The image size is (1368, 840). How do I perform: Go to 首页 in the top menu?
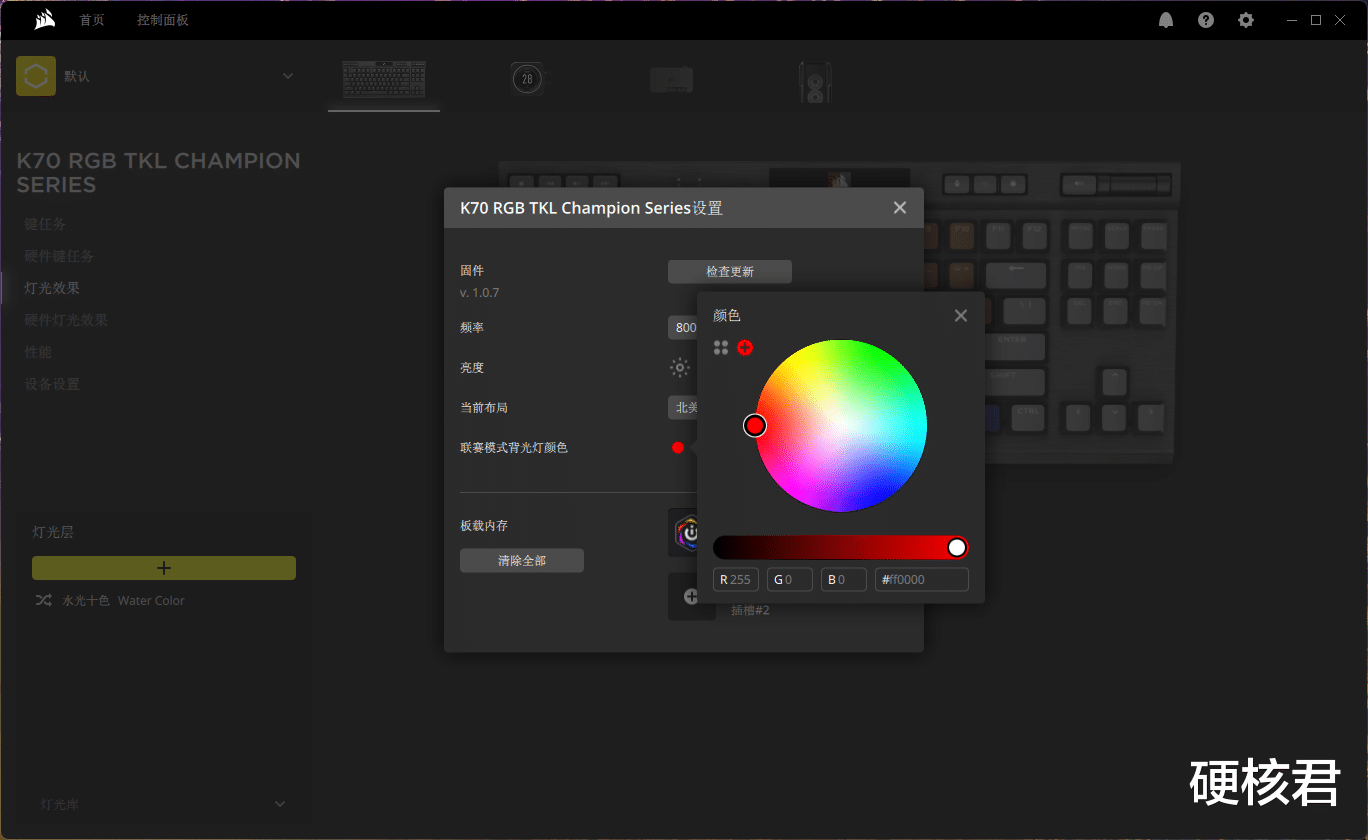[x=92, y=19]
